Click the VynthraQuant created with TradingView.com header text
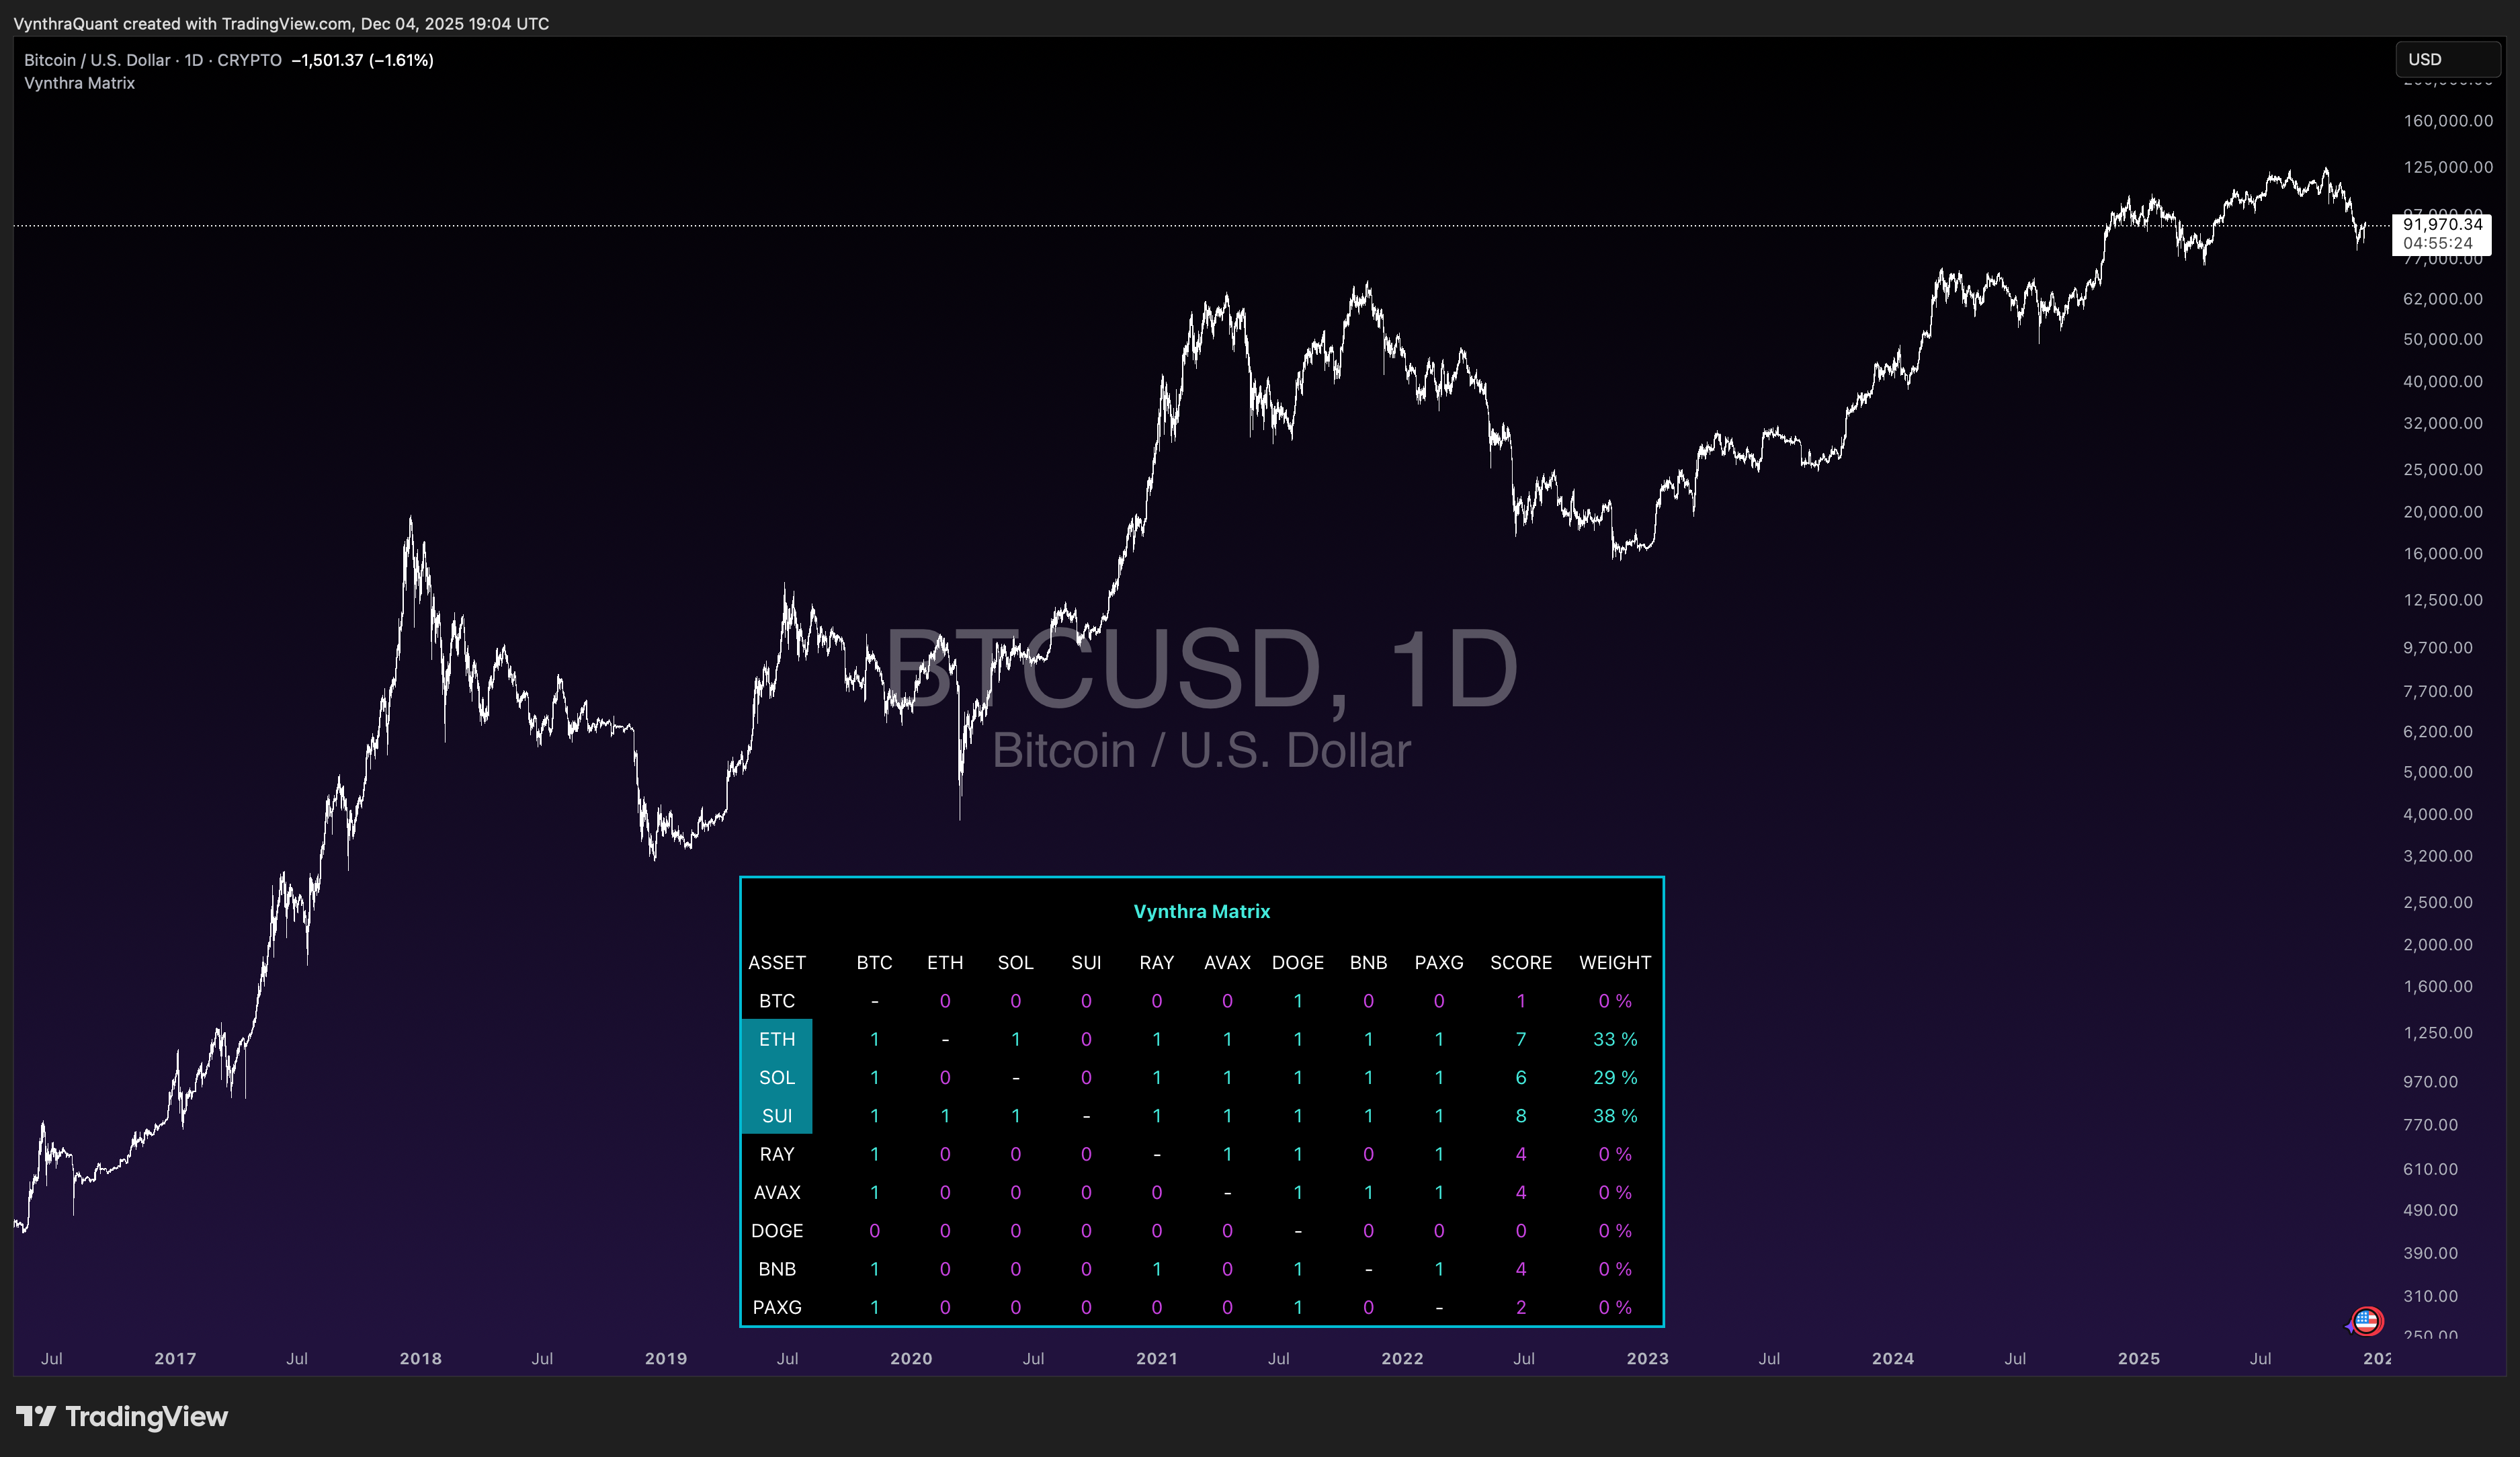 coord(281,23)
